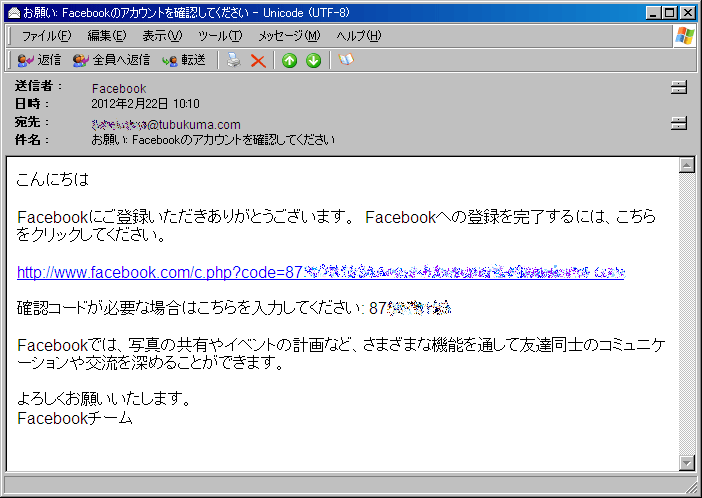Maximize the message window
This screenshot has height=498, width=702.
(670, 13)
